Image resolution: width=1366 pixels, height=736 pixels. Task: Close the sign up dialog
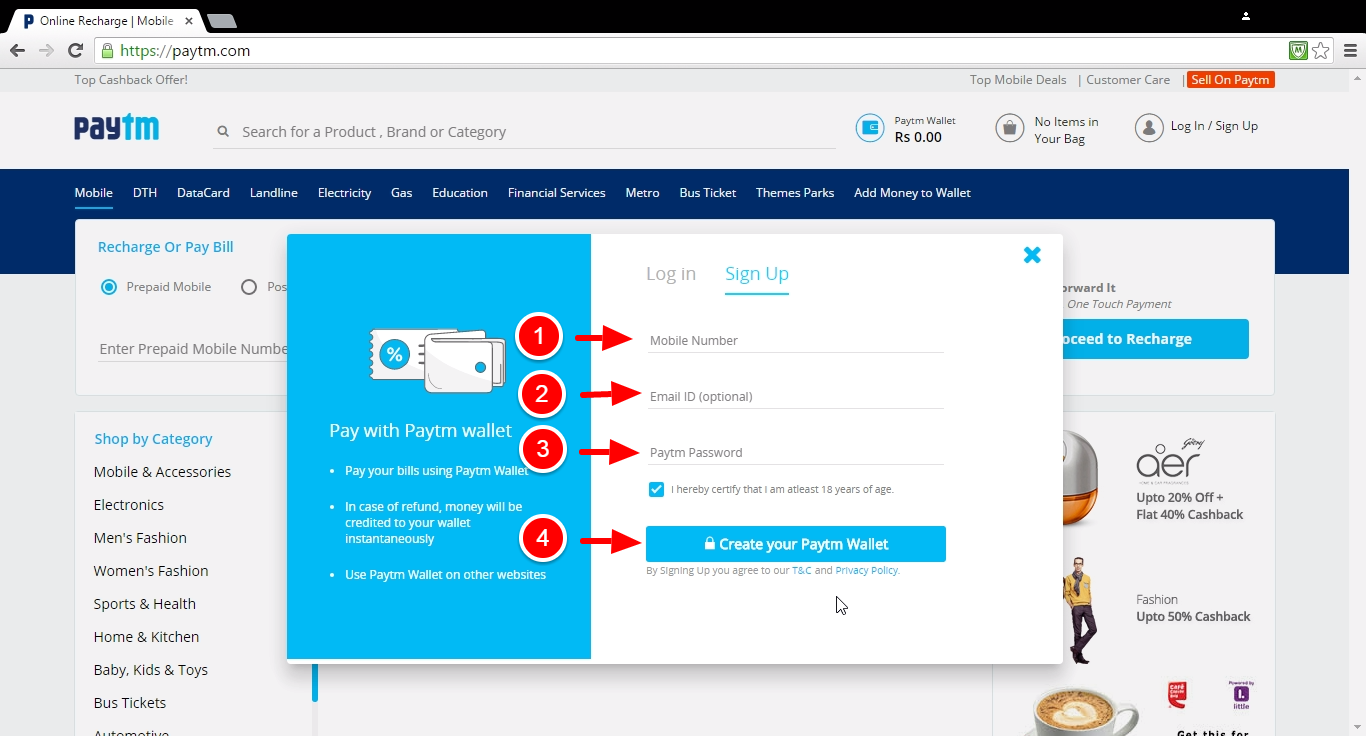pyautogui.click(x=1032, y=255)
